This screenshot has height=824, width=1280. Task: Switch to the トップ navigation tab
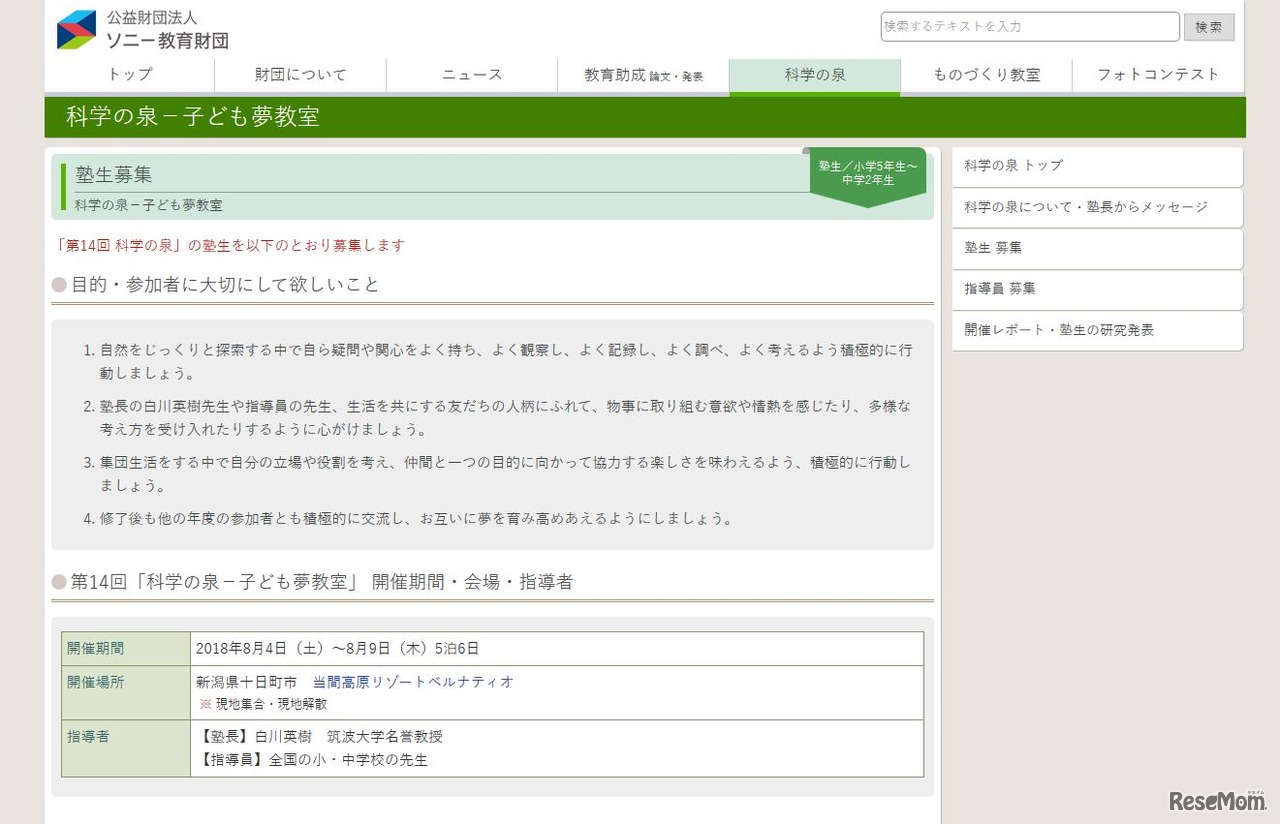click(130, 74)
